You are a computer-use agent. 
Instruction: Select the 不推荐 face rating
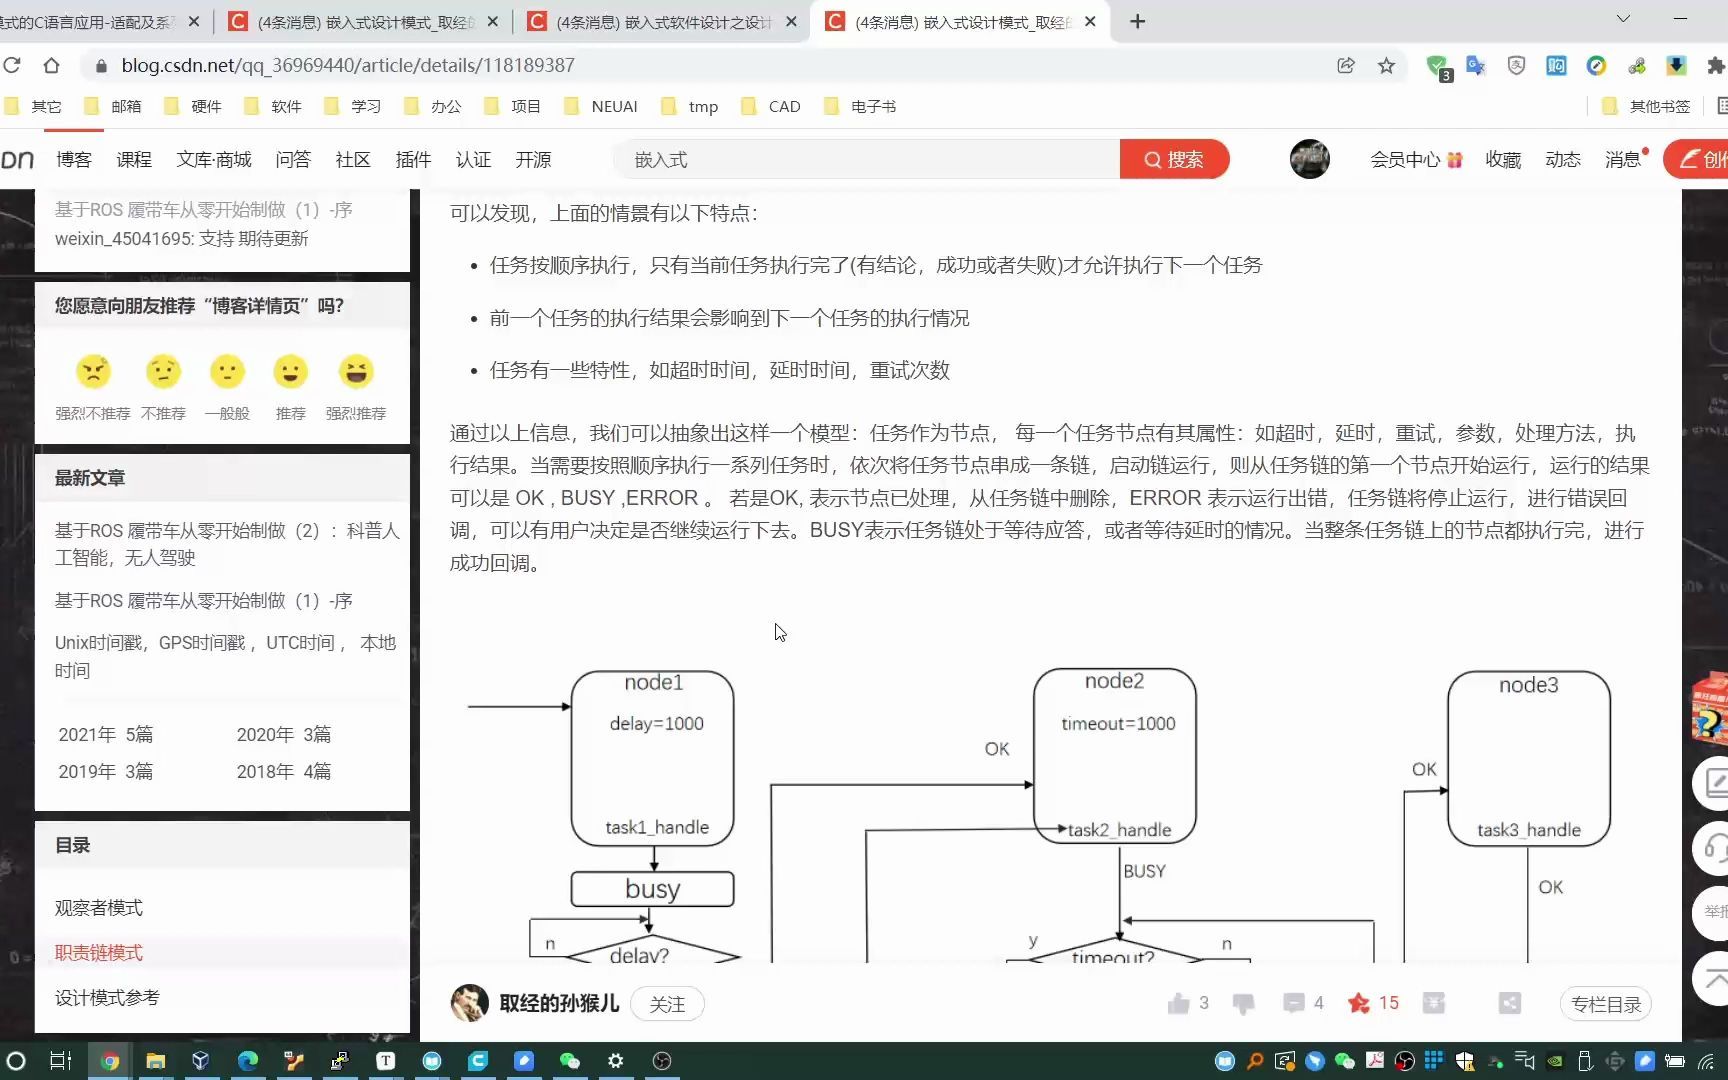pos(163,372)
